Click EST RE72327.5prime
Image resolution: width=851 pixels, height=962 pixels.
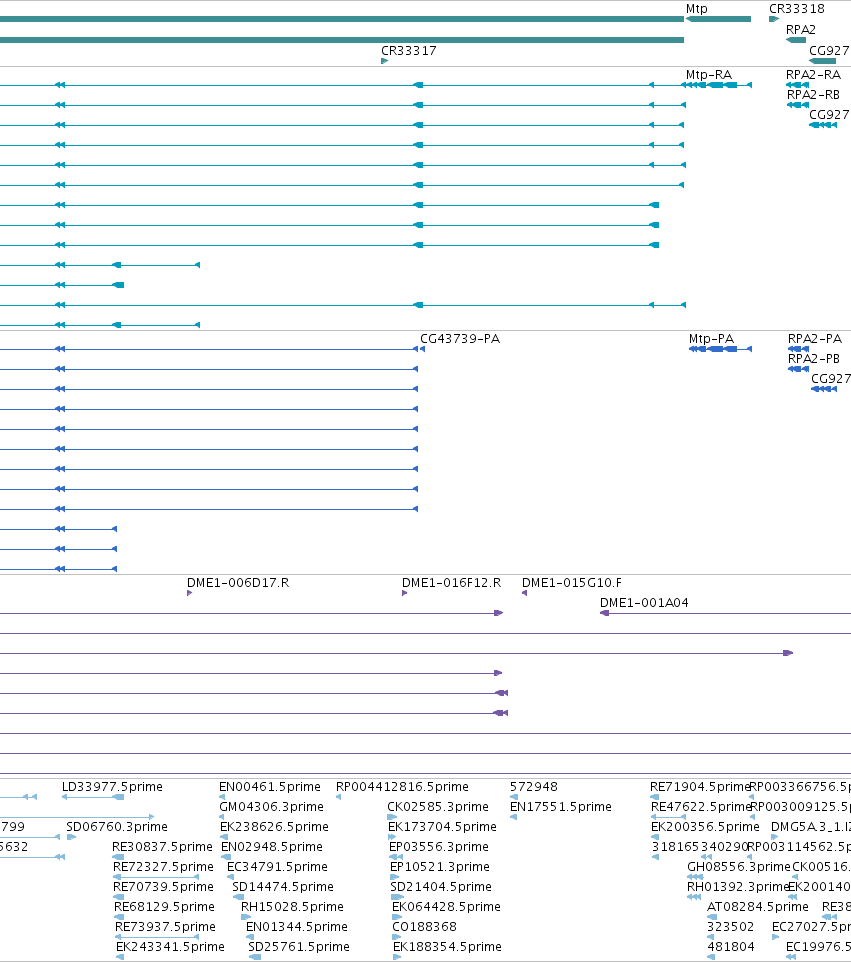point(163,866)
